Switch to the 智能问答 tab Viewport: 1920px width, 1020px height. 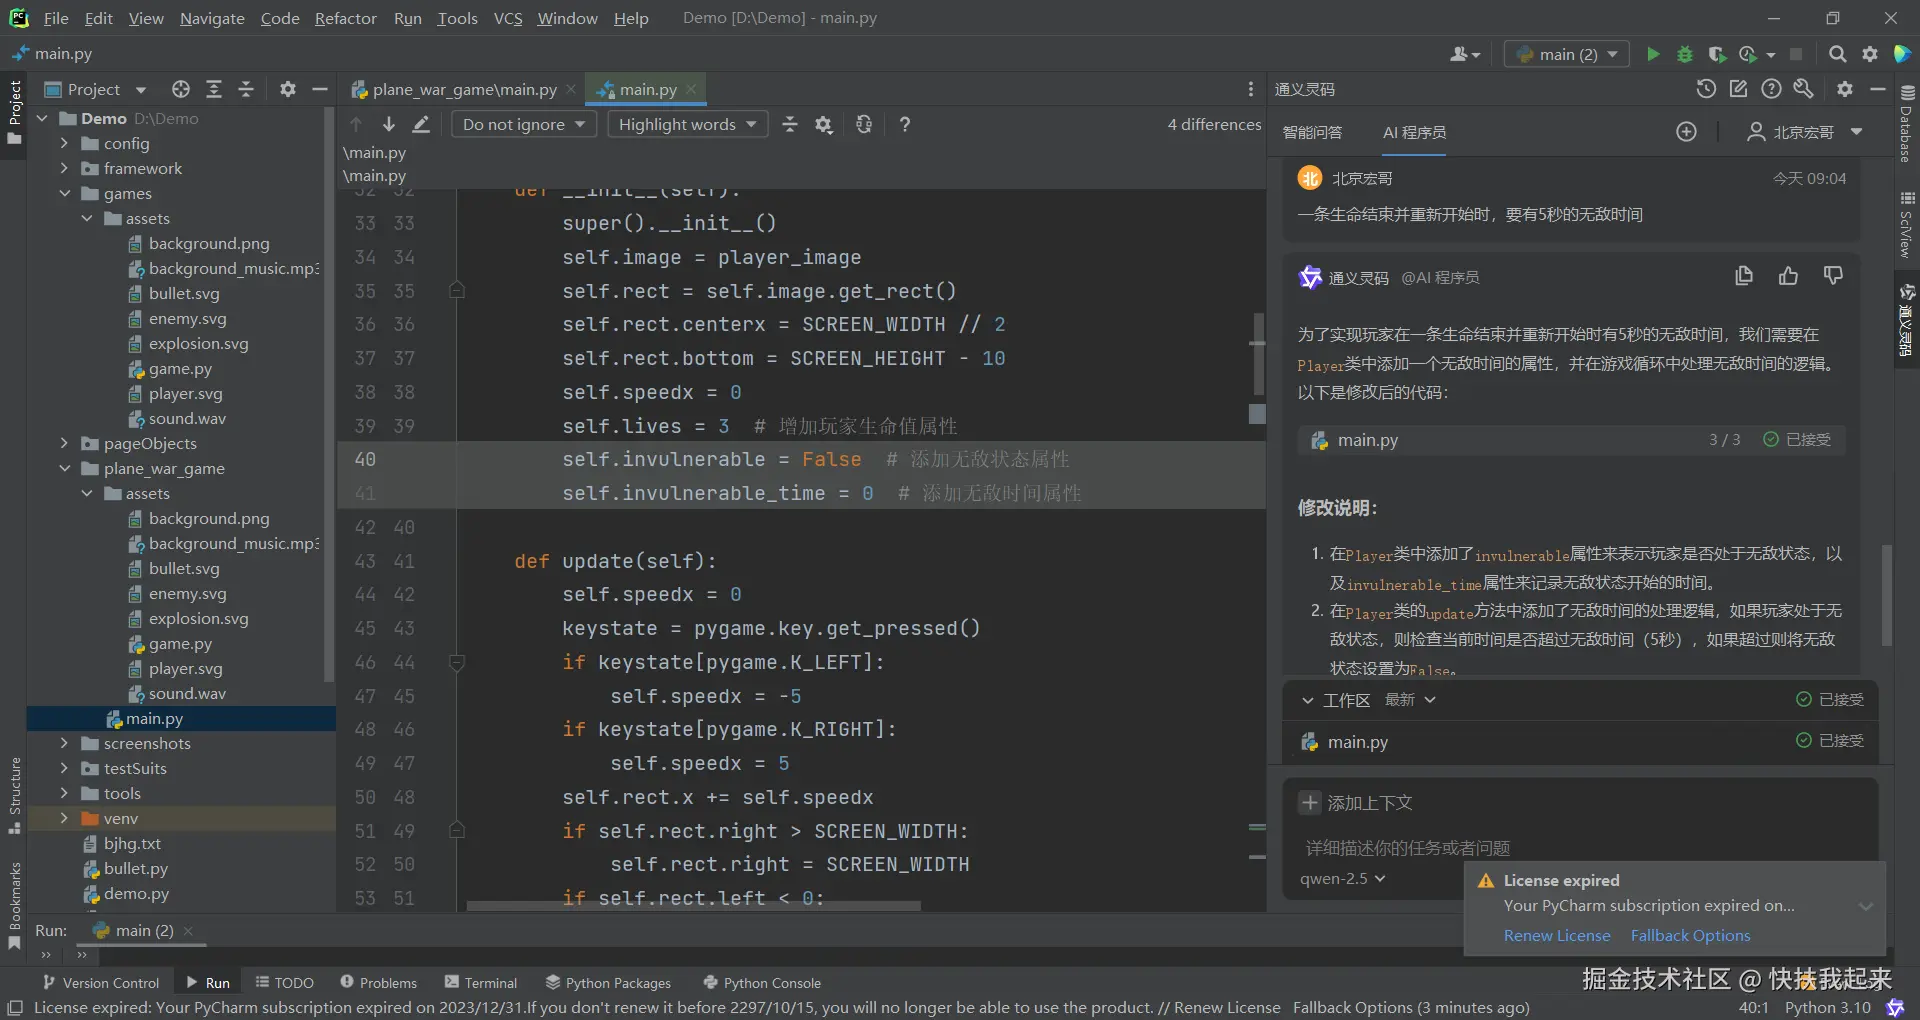(x=1312, y=132)
